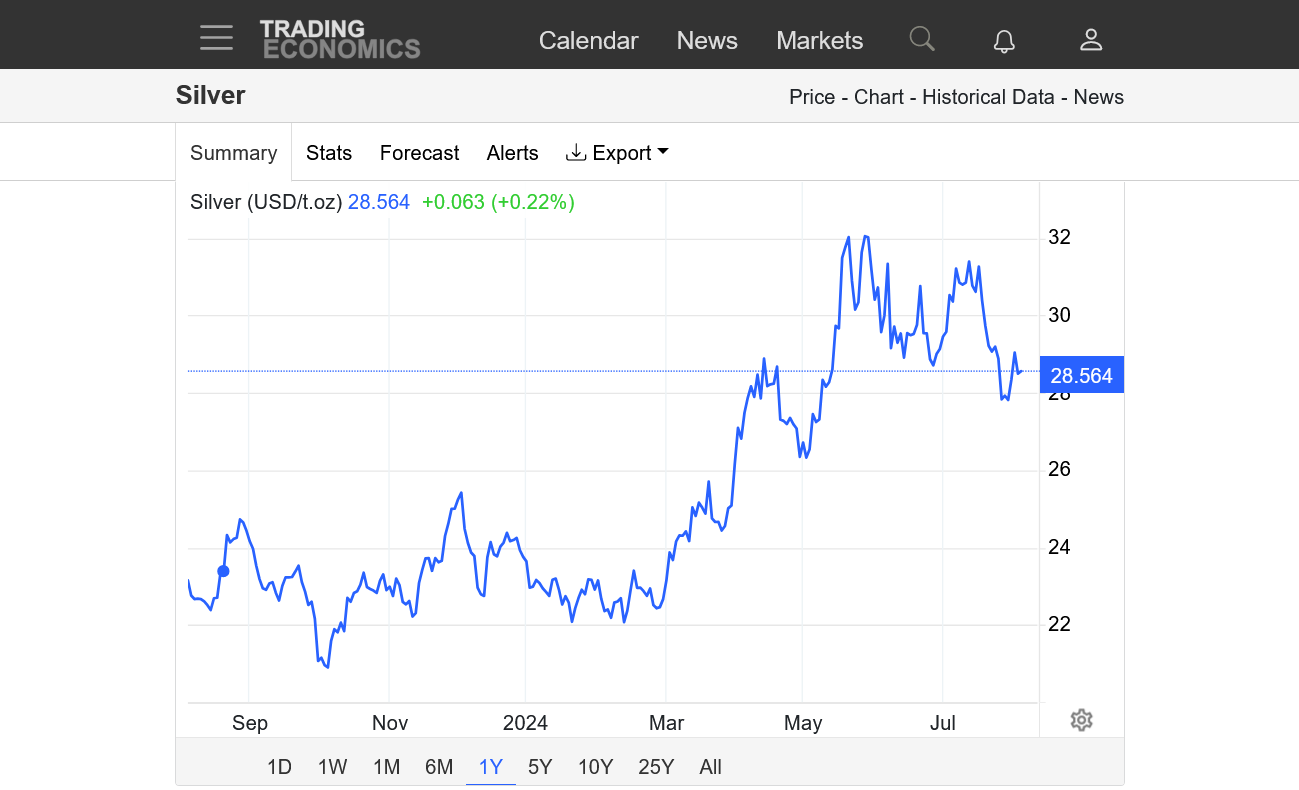
Task: Set chart range to 25Y
Action: point(656,767)
